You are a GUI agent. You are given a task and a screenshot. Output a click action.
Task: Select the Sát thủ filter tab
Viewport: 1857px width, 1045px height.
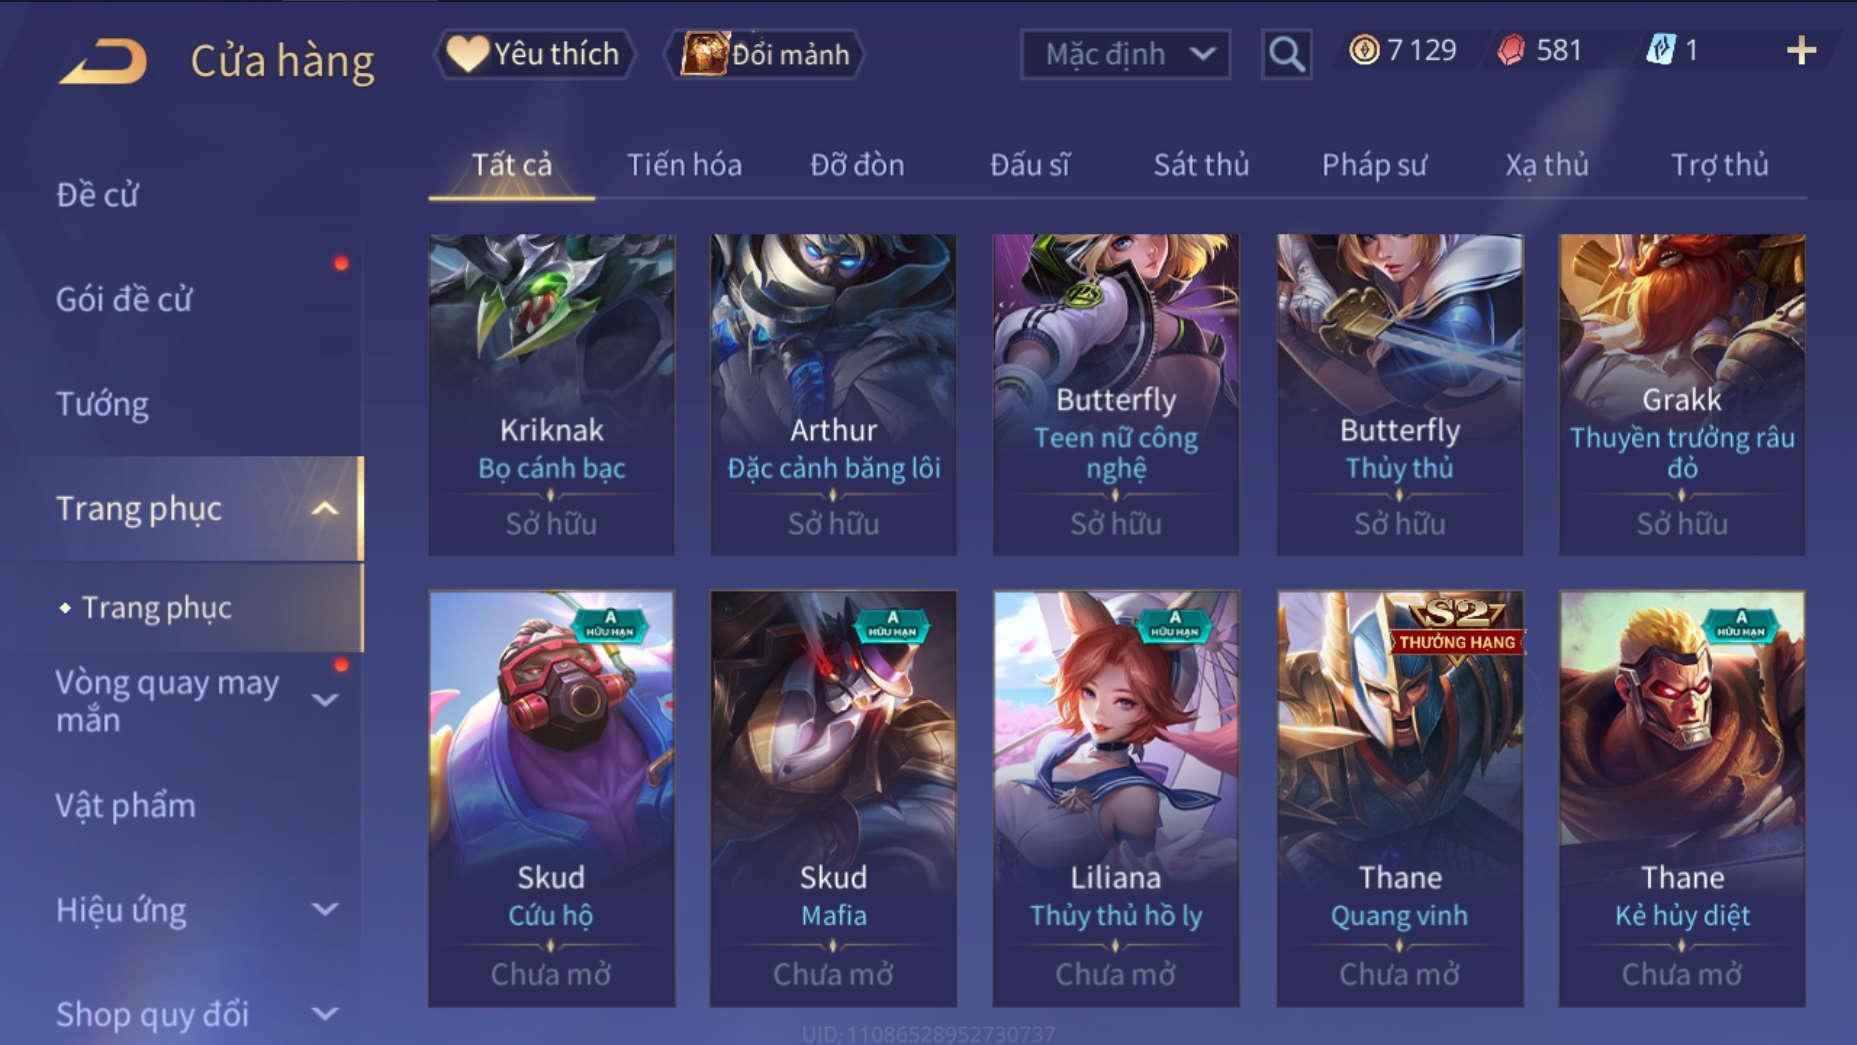pos(1201,165)
